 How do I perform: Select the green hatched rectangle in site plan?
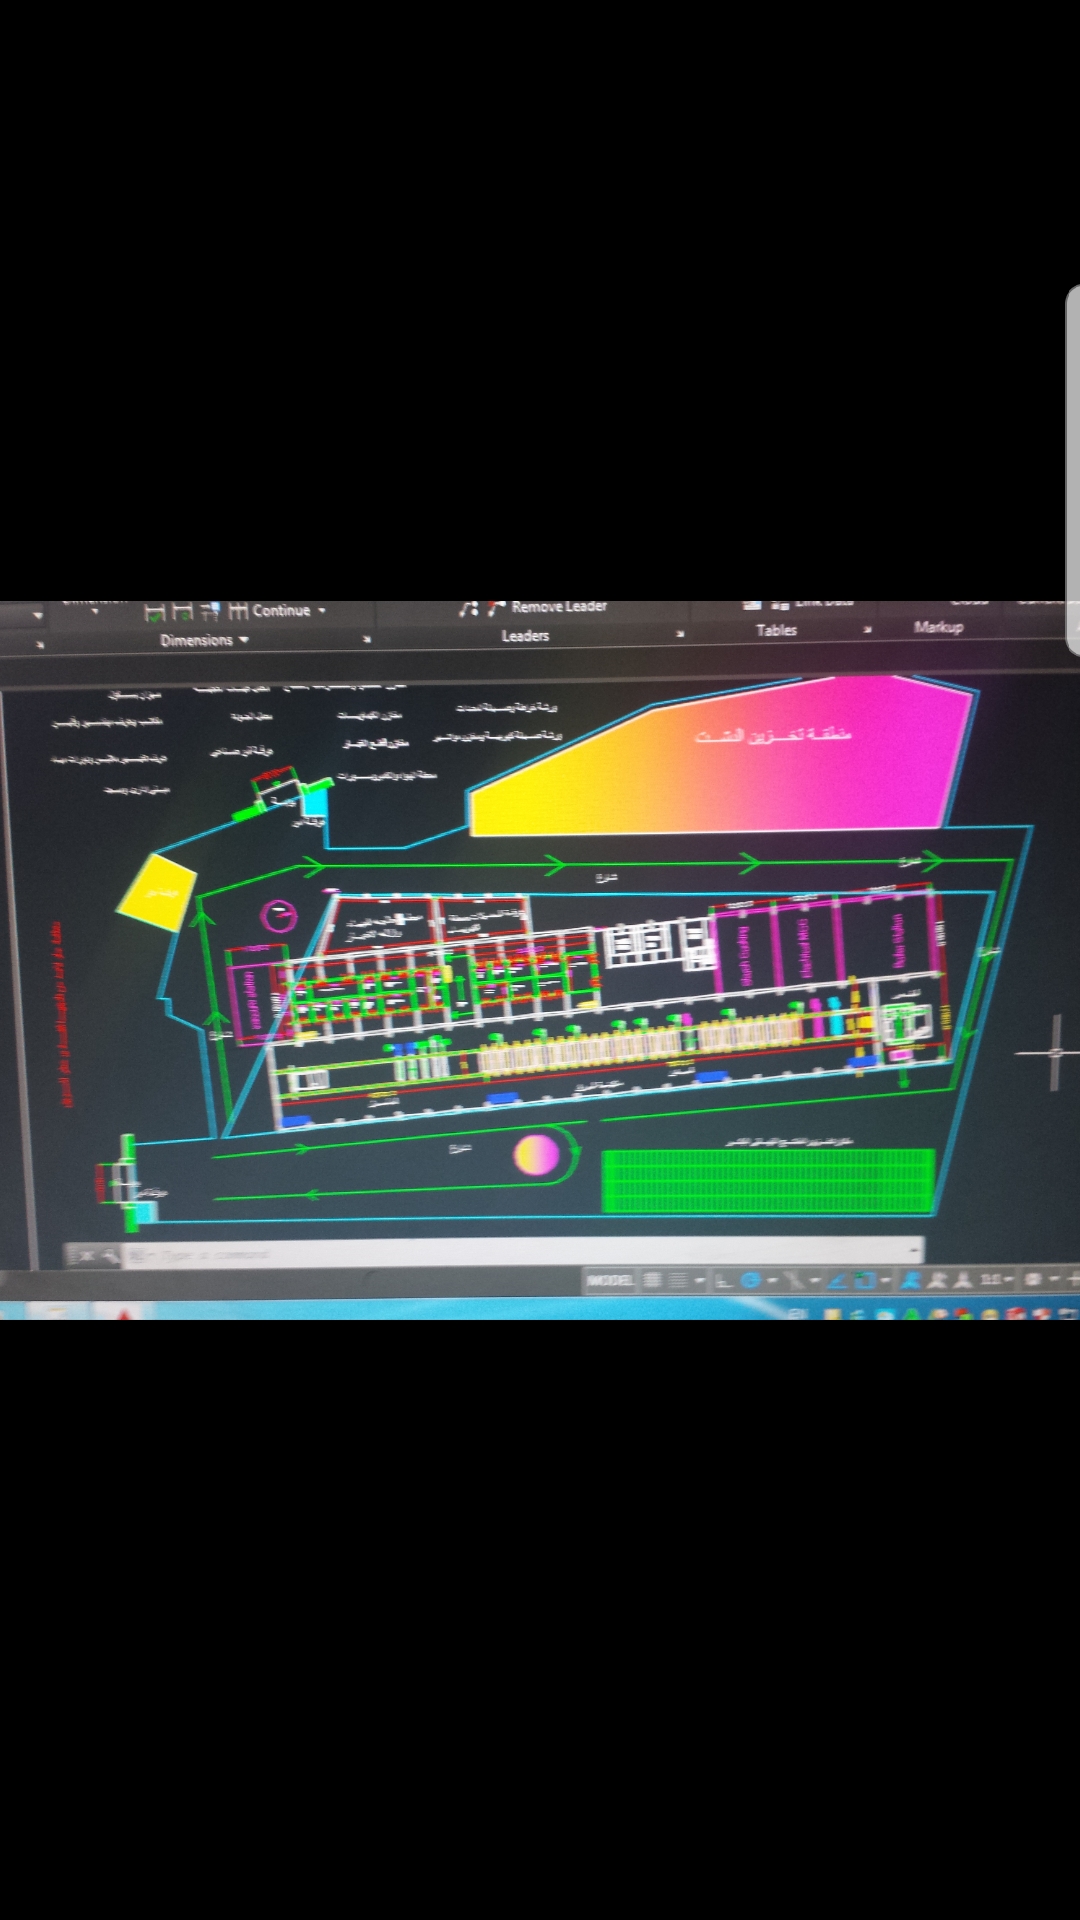tap(769, 1180)
